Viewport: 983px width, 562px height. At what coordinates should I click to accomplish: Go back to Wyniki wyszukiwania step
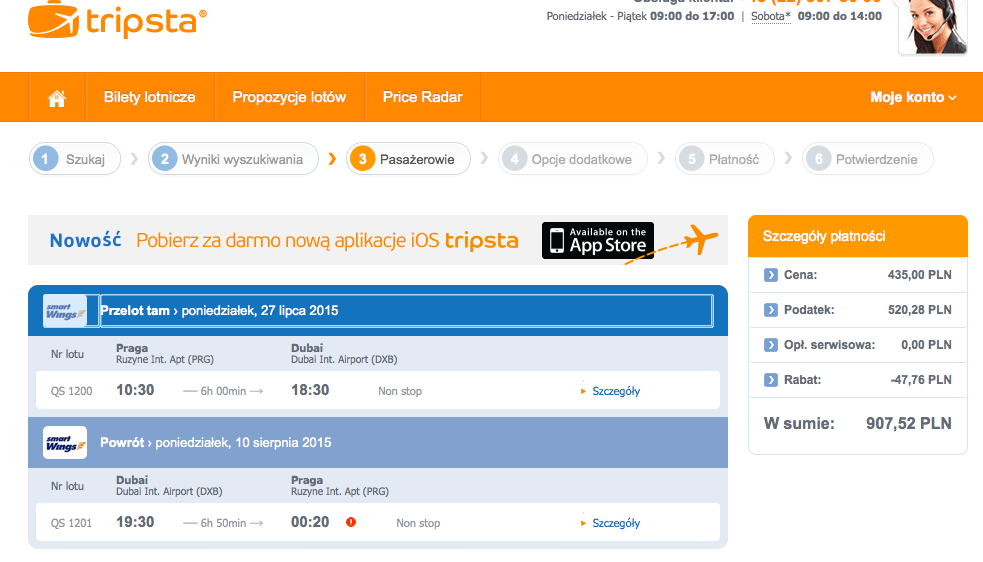(233, 159)
